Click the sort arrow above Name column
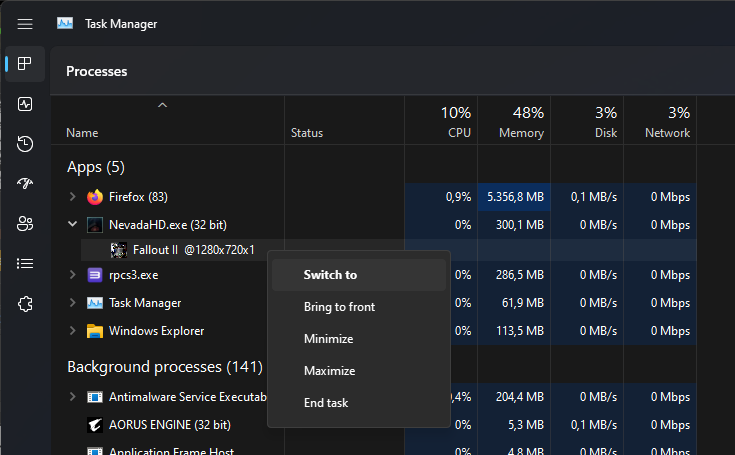The width and height of the screenshot is (735, 455). pos(162,105)
